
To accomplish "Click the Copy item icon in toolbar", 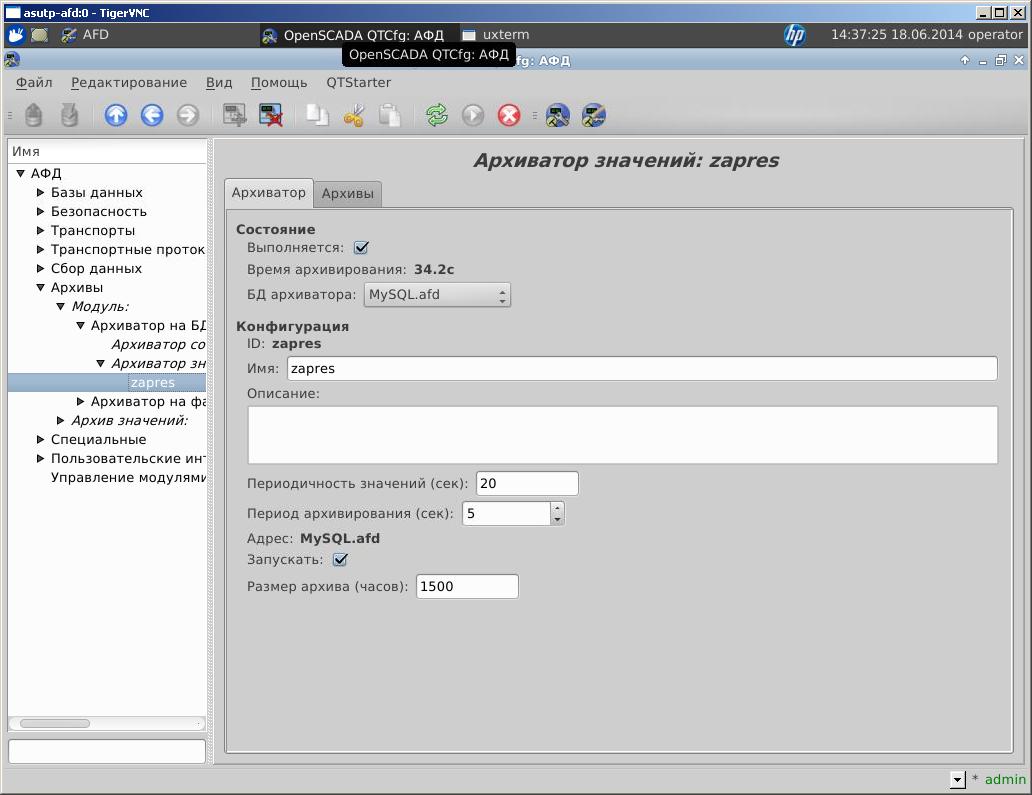I will click(x=317, y=116).
